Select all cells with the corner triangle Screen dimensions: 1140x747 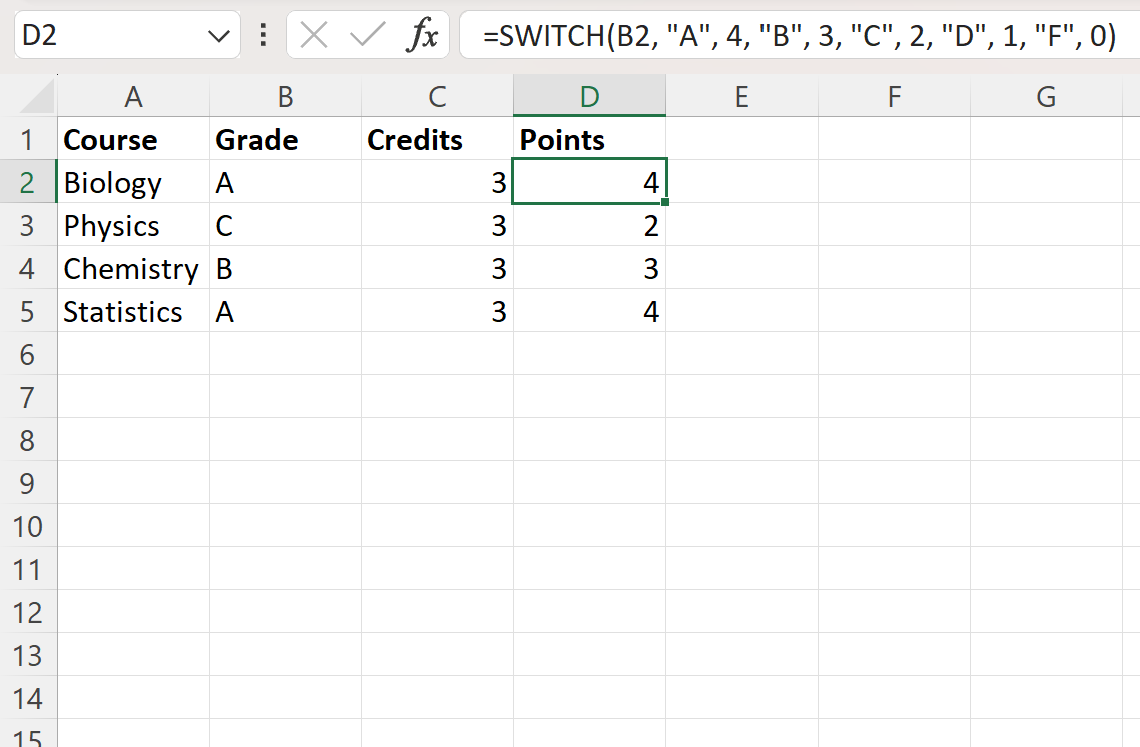(x=37, y=97)
